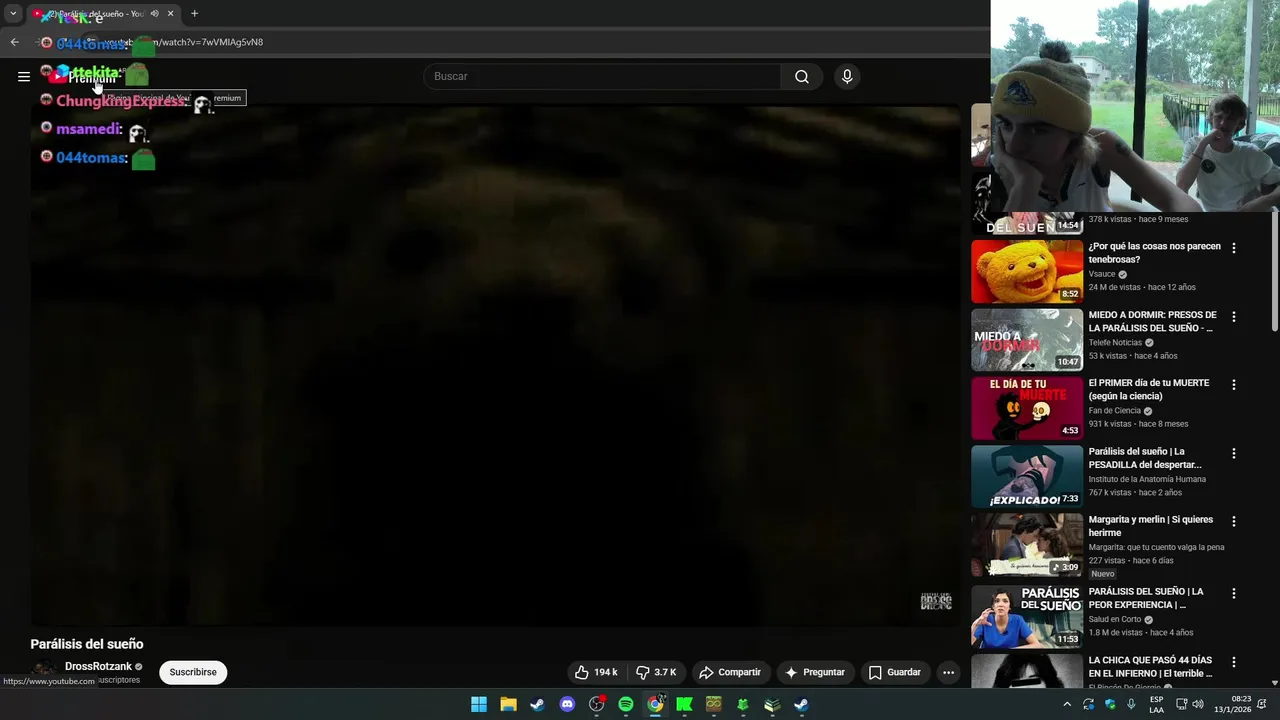Open options menu for Margarita y merlin video

pos(1233,522)
